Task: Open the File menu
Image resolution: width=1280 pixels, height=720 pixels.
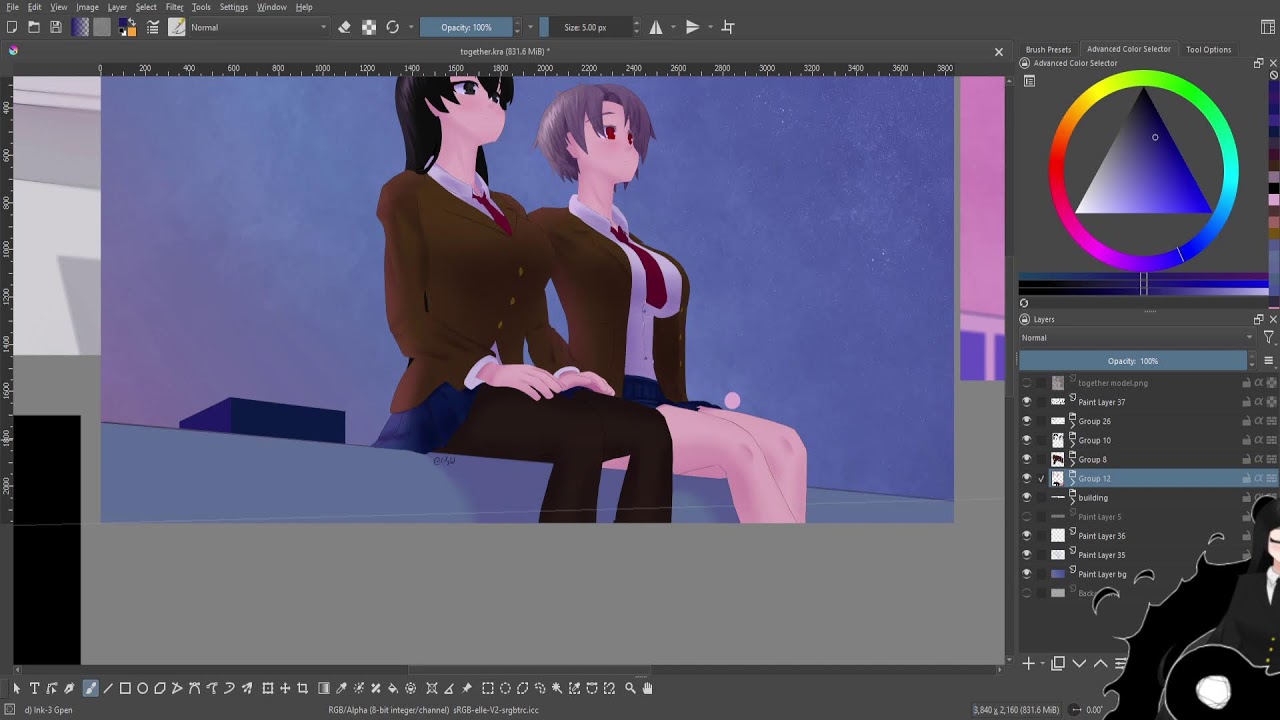Action: [12, 7]
